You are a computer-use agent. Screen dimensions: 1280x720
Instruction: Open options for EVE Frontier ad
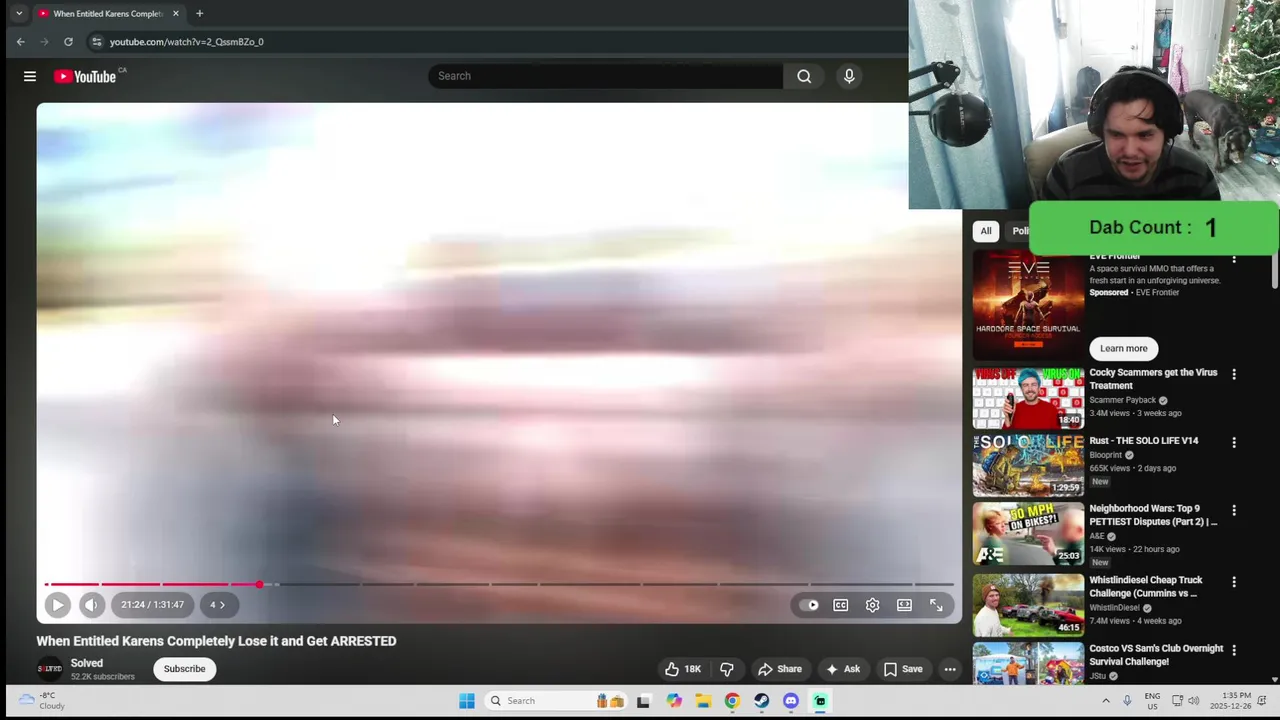tap(1234, 259)
